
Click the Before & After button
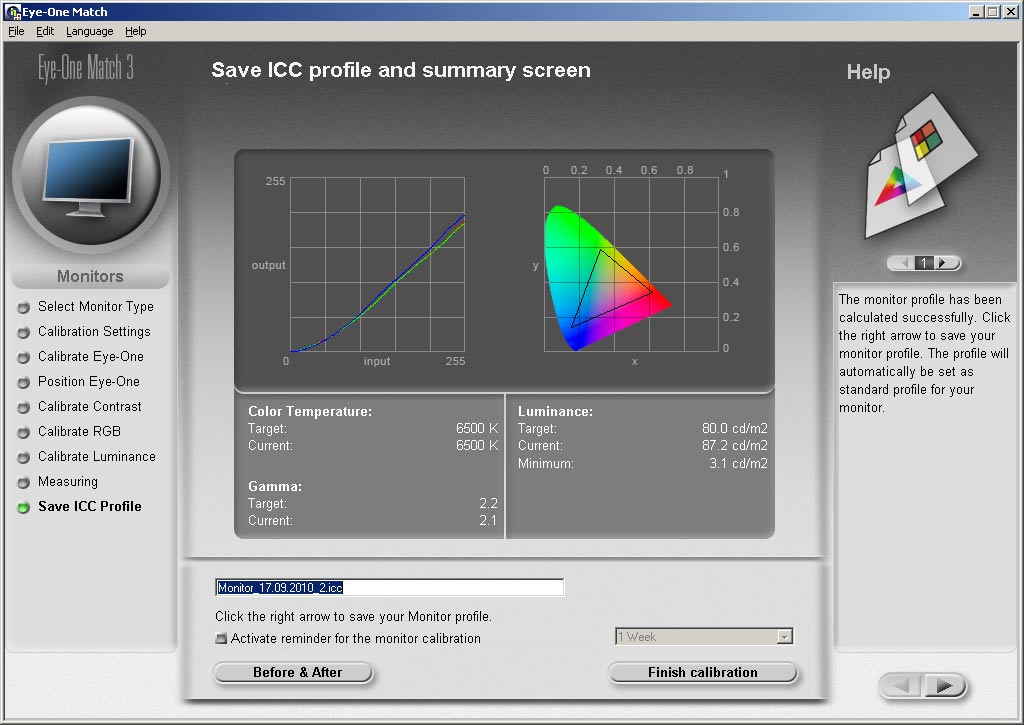tap(293, 673)
